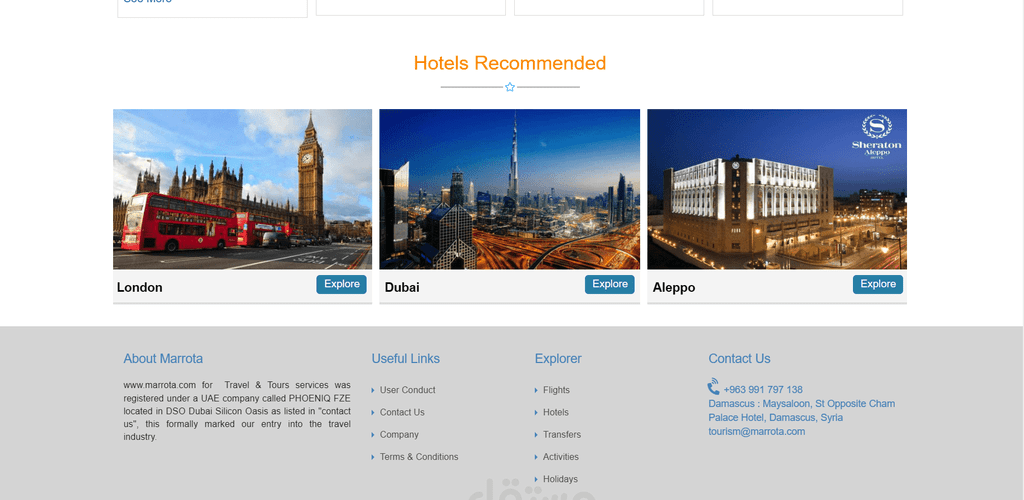This screenshot has height=500, width=1024.
Task: Click the star icon under Hotels Recommended
Action: [x=510, y=87]
